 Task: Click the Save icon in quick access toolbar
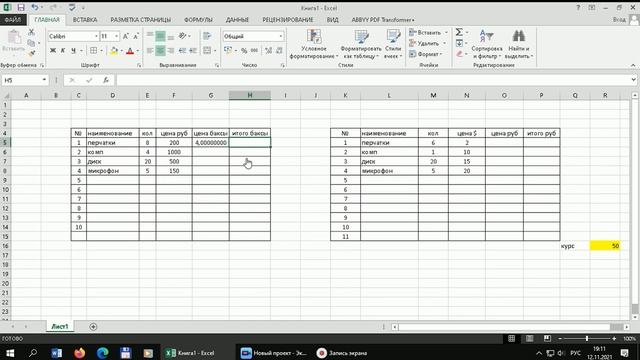click(21, 8)
